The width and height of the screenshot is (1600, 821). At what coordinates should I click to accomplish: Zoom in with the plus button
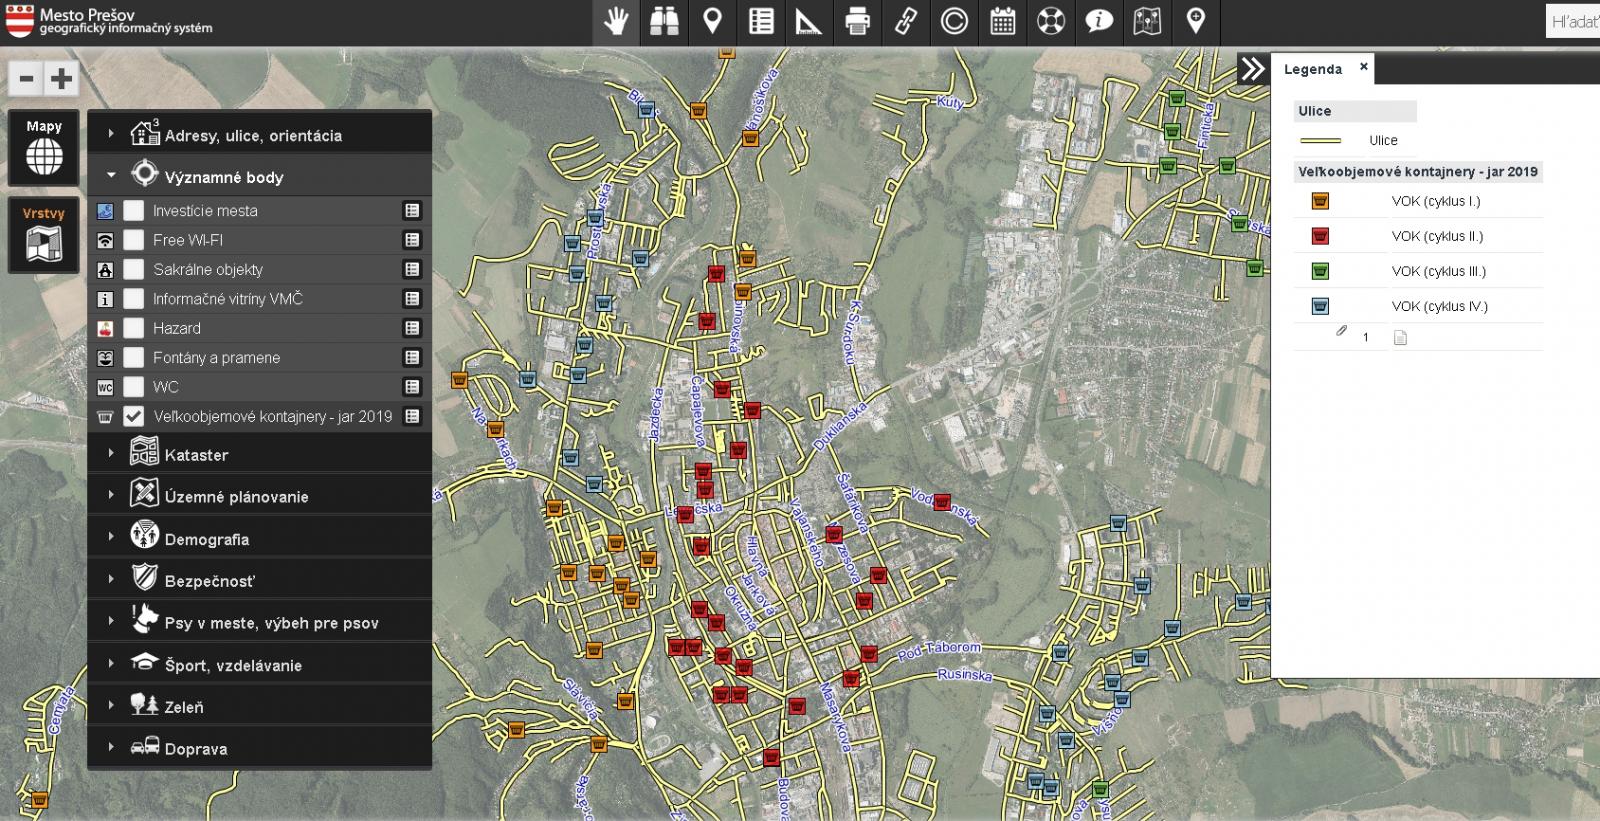[x=62, y=78]
